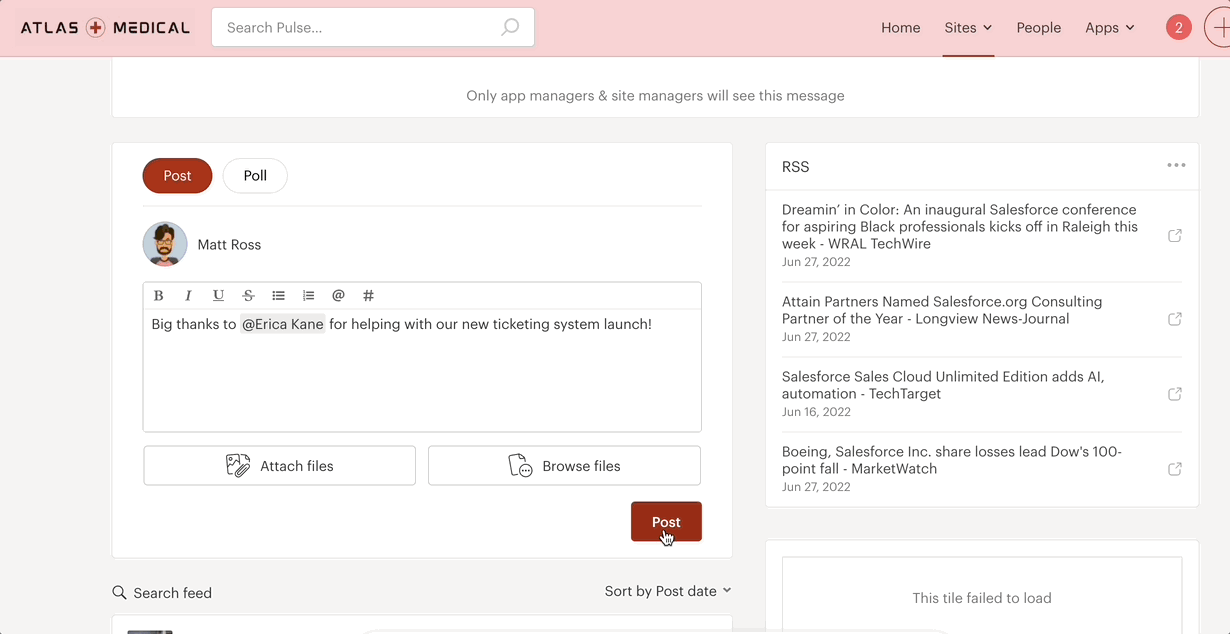Screen dimensions: 1230x634
Task: Toggle bold formatting in the post editor
Action: tap(158, 295)
